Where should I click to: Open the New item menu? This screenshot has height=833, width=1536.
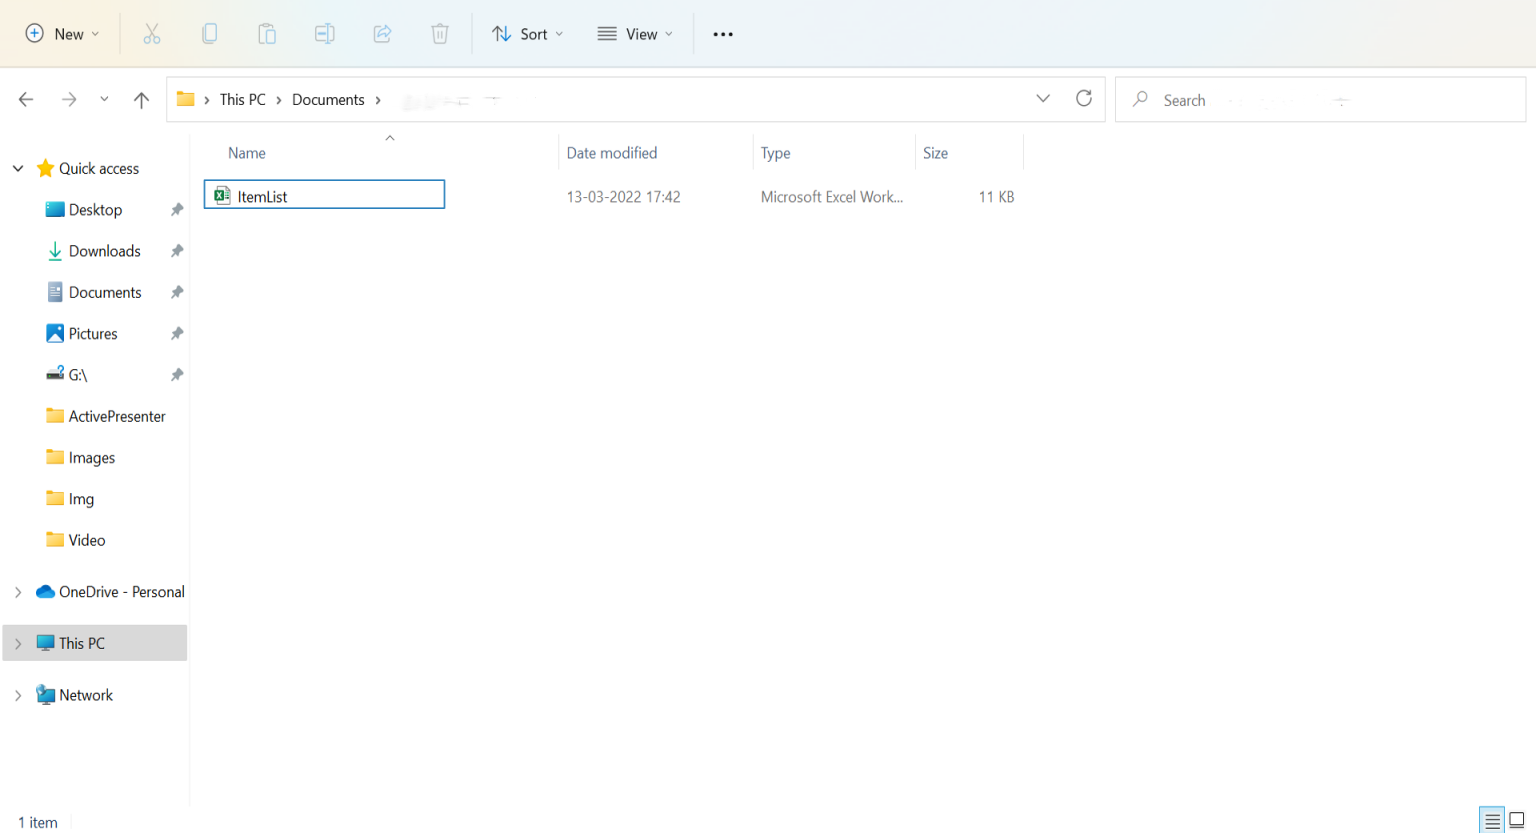point(62,34)
